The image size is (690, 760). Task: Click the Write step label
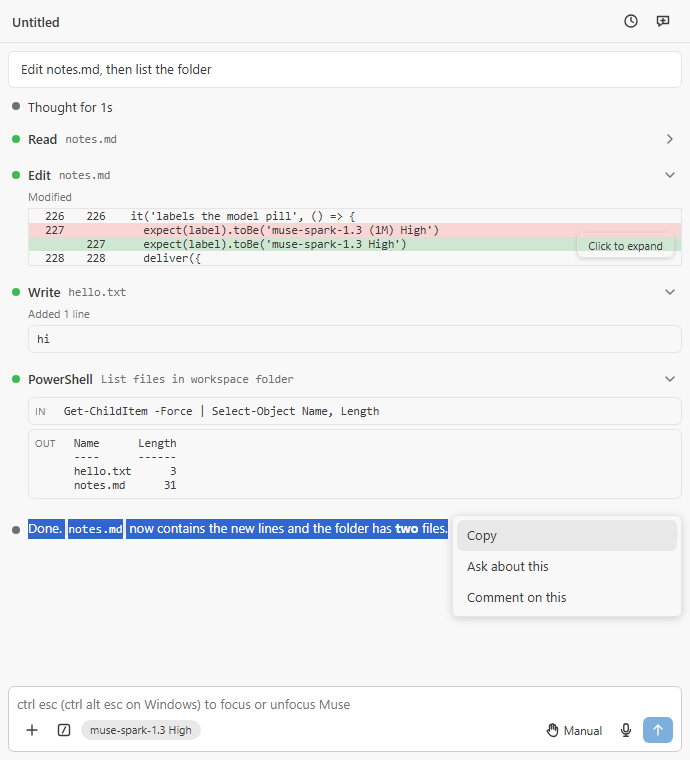tap(44, 292)
